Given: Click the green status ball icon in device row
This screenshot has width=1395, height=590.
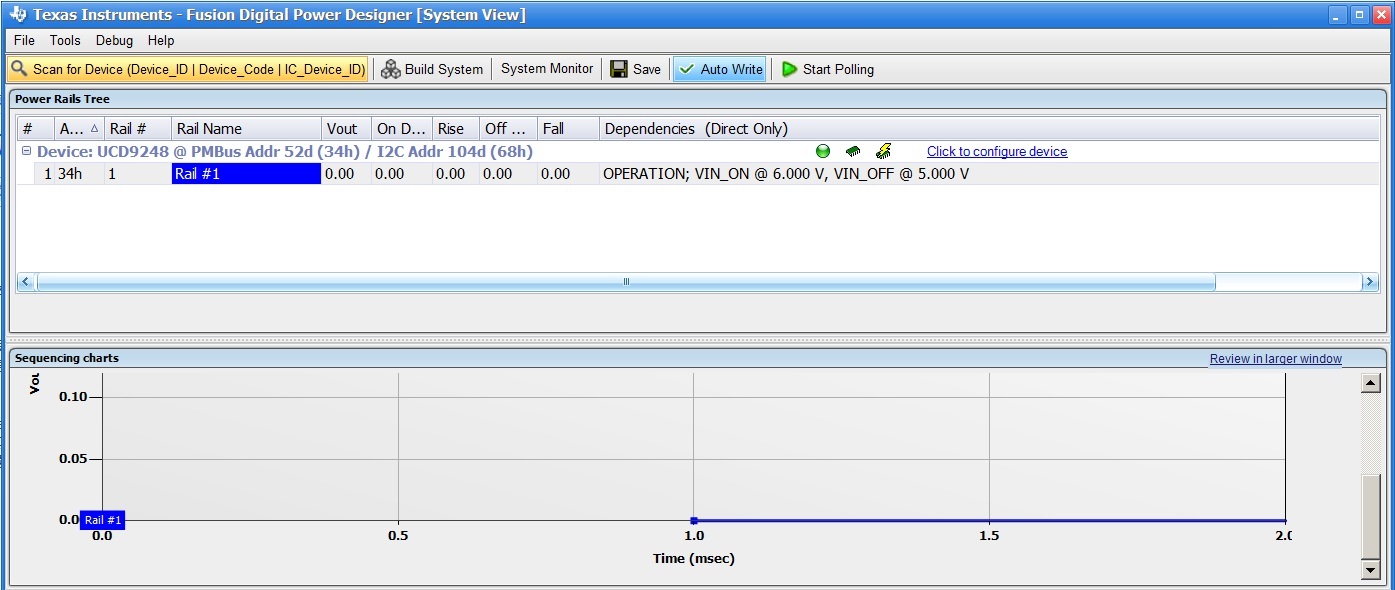Looking at the screenshot, I should point(823,152).
